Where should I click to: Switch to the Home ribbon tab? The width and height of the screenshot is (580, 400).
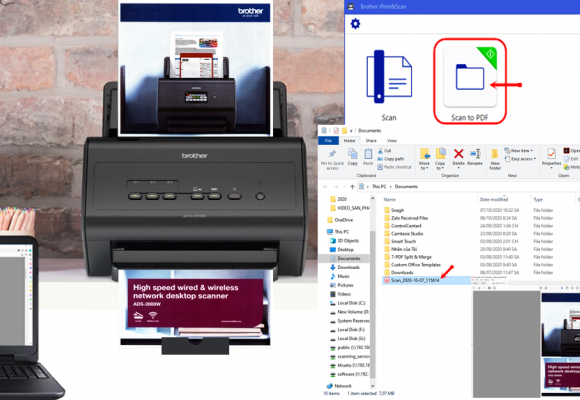349,141
